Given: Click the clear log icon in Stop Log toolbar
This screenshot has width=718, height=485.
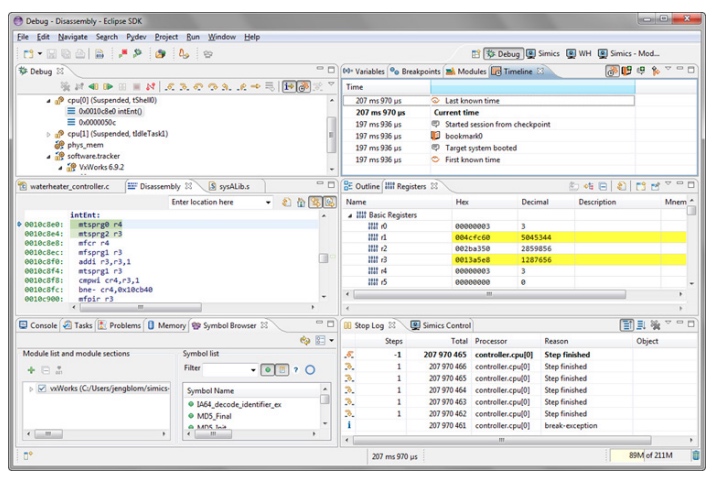Looking at the screenshot, I should click(655, 325).
